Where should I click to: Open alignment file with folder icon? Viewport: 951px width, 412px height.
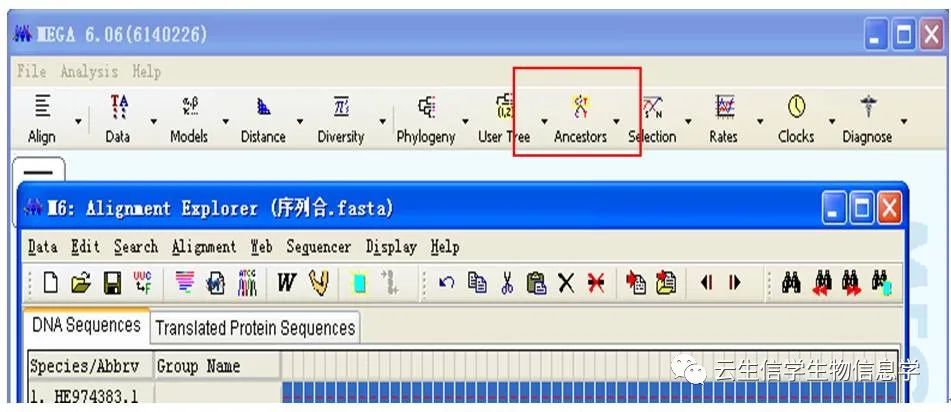click(81, 283)
